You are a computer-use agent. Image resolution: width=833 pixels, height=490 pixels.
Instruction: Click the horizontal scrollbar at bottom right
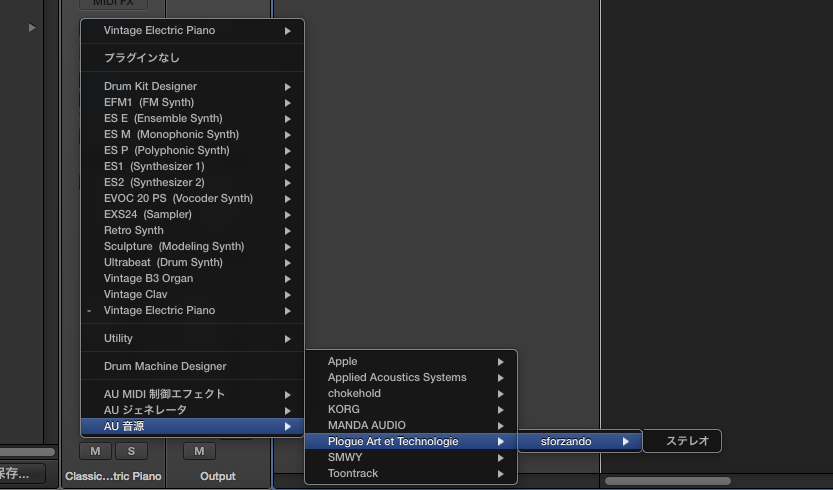coord(668,481)
